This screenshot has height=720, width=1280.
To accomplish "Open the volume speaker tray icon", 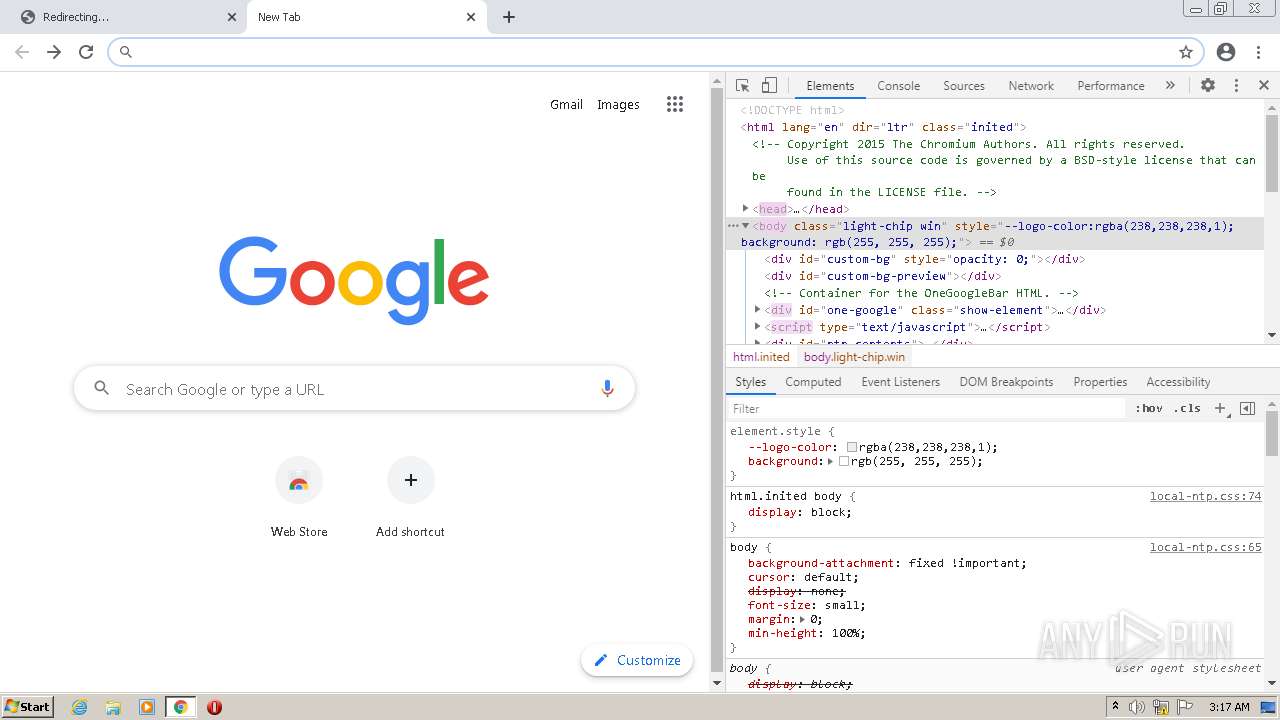I will 1137,707.
